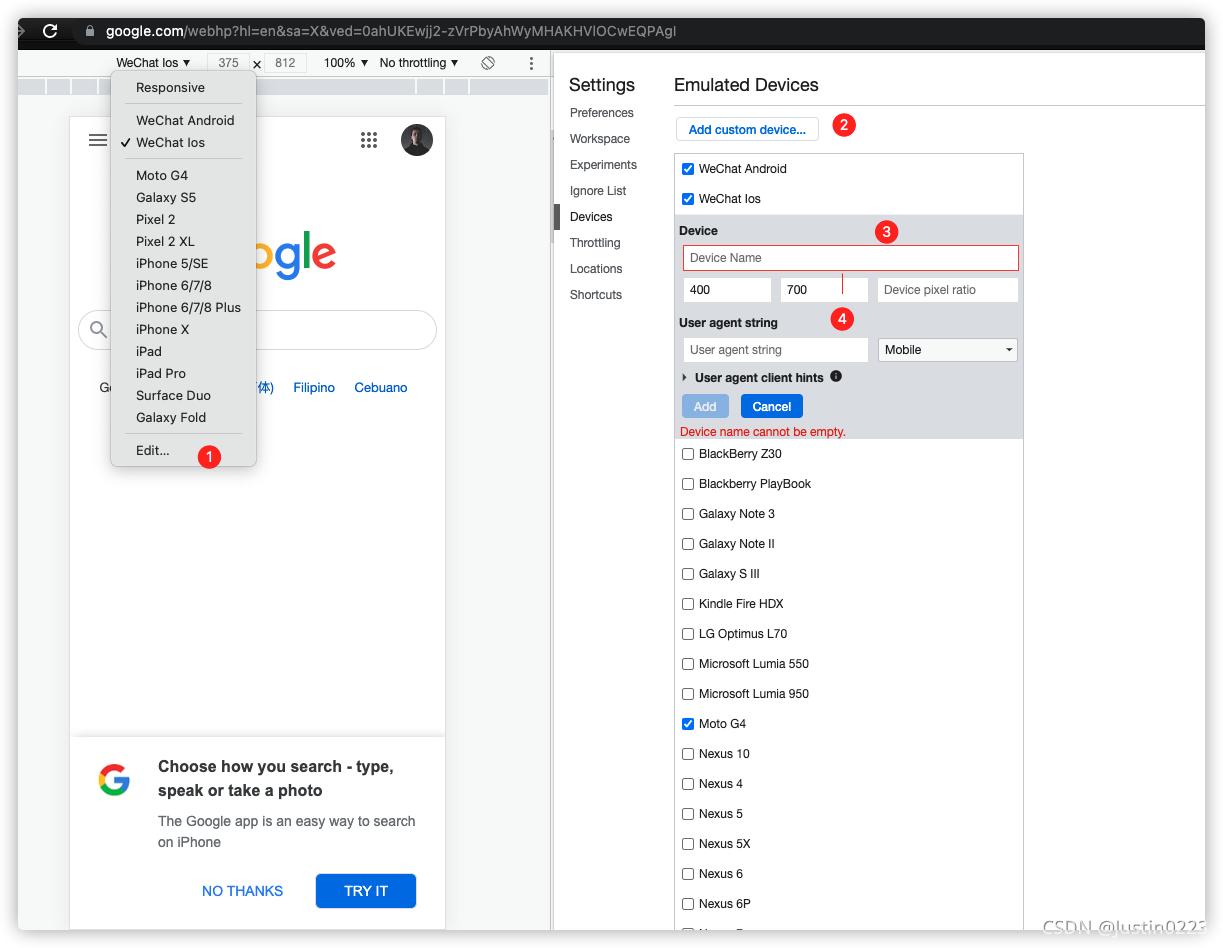Open Shortcuts in Settings sidebar
The image size is (1223, 948).
pyautogui.click(x=596, y=295)
